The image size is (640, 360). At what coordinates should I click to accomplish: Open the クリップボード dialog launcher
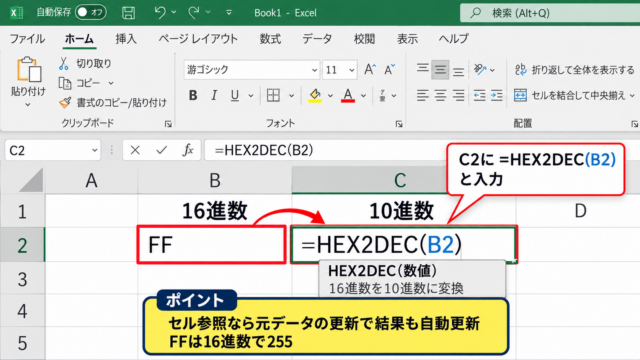(168, 124)
